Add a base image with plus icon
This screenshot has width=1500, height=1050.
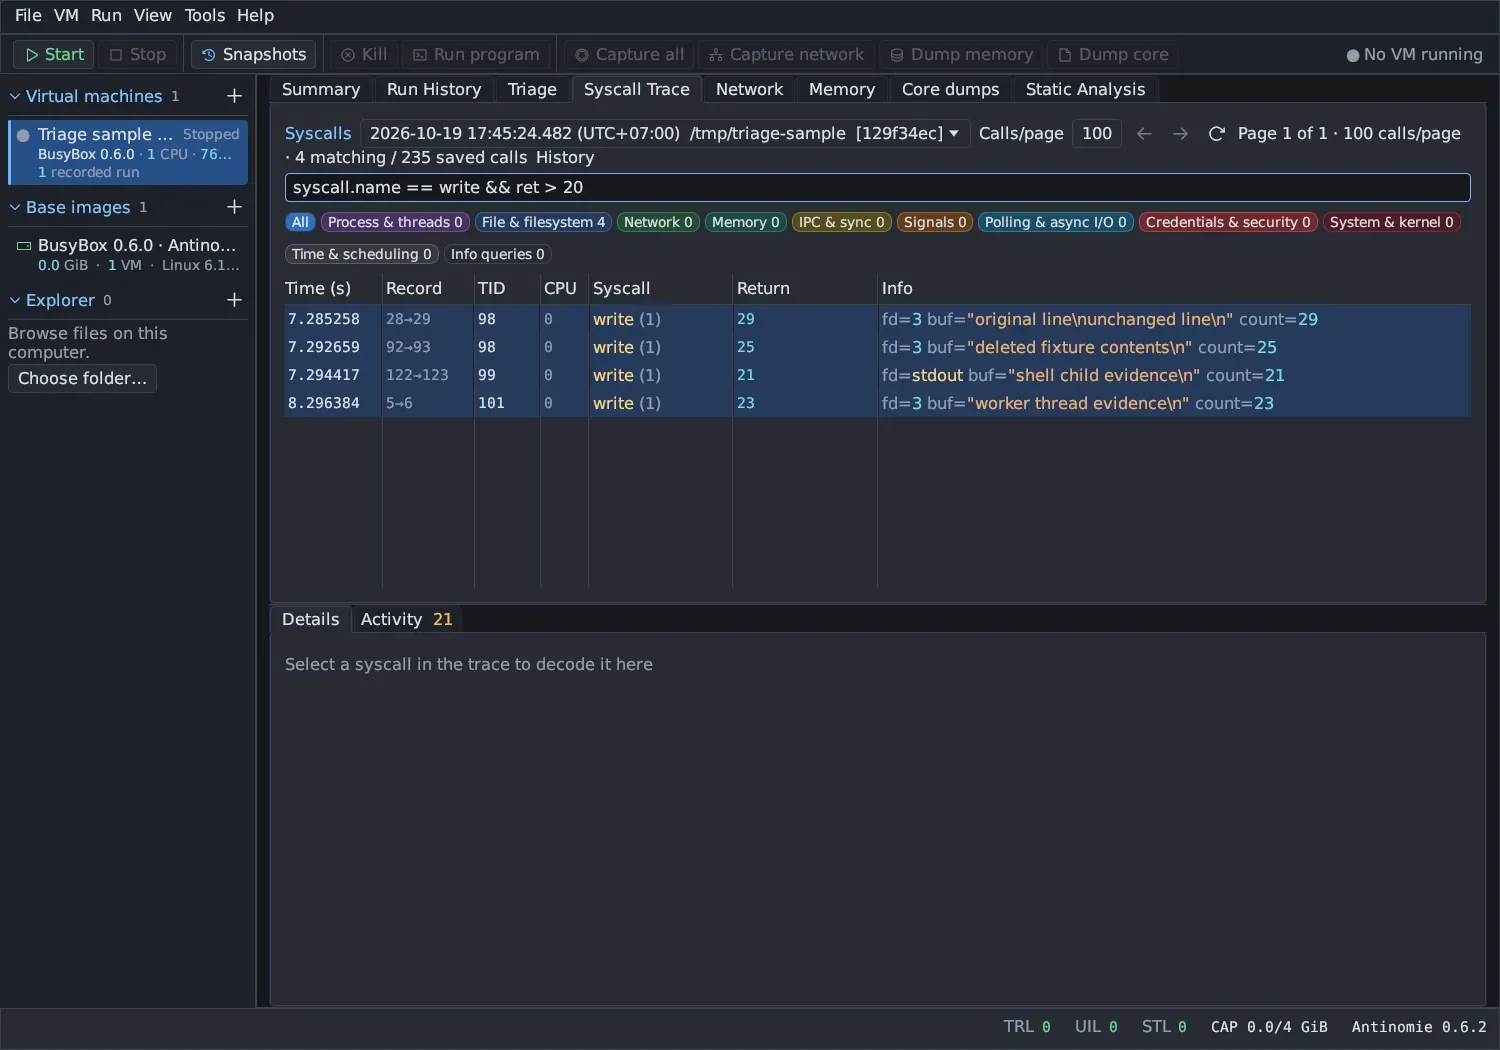234,207
